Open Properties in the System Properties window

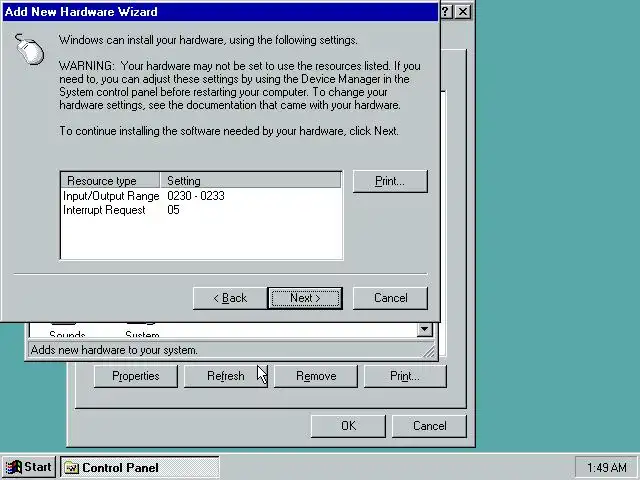click(x=136, y=376)
